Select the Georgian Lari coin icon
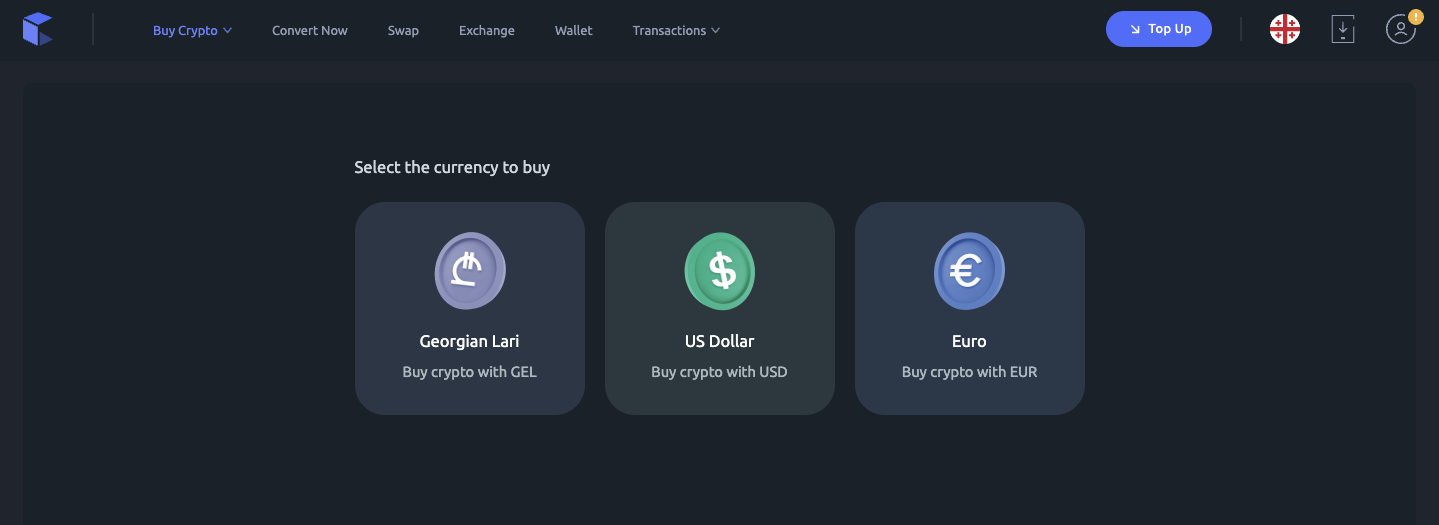This screenshot has width=1439, height=525. (x=470, y=270)
